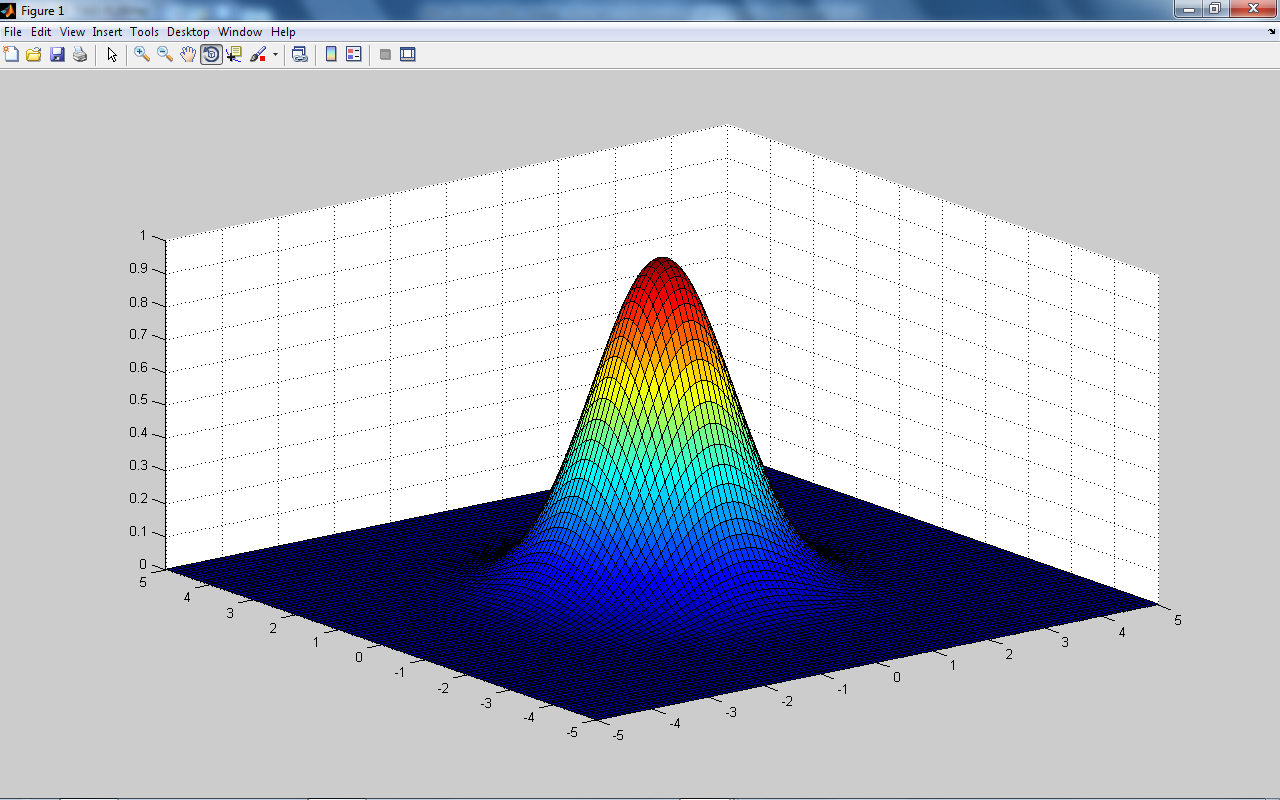Close the Figure 1 window
Viewport: 1280px width, 800px height.
[x=1252, y=9]
